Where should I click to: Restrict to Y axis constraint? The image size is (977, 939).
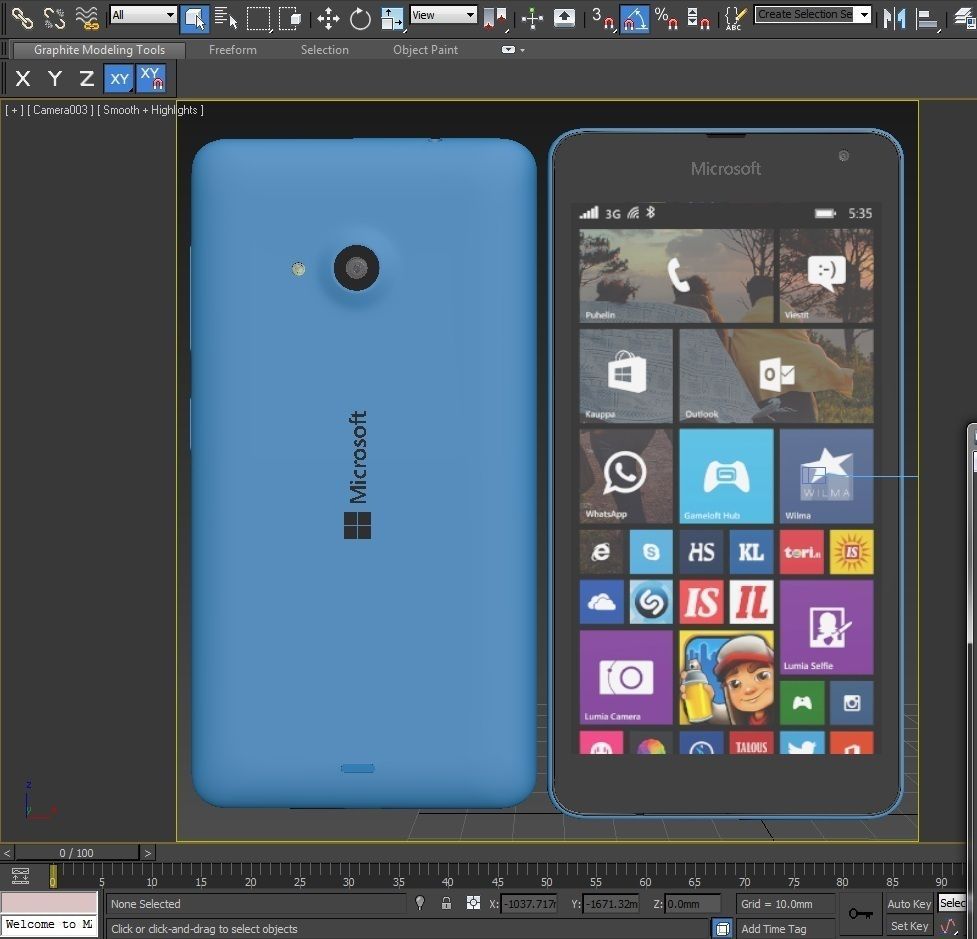[x=55, y=79]
